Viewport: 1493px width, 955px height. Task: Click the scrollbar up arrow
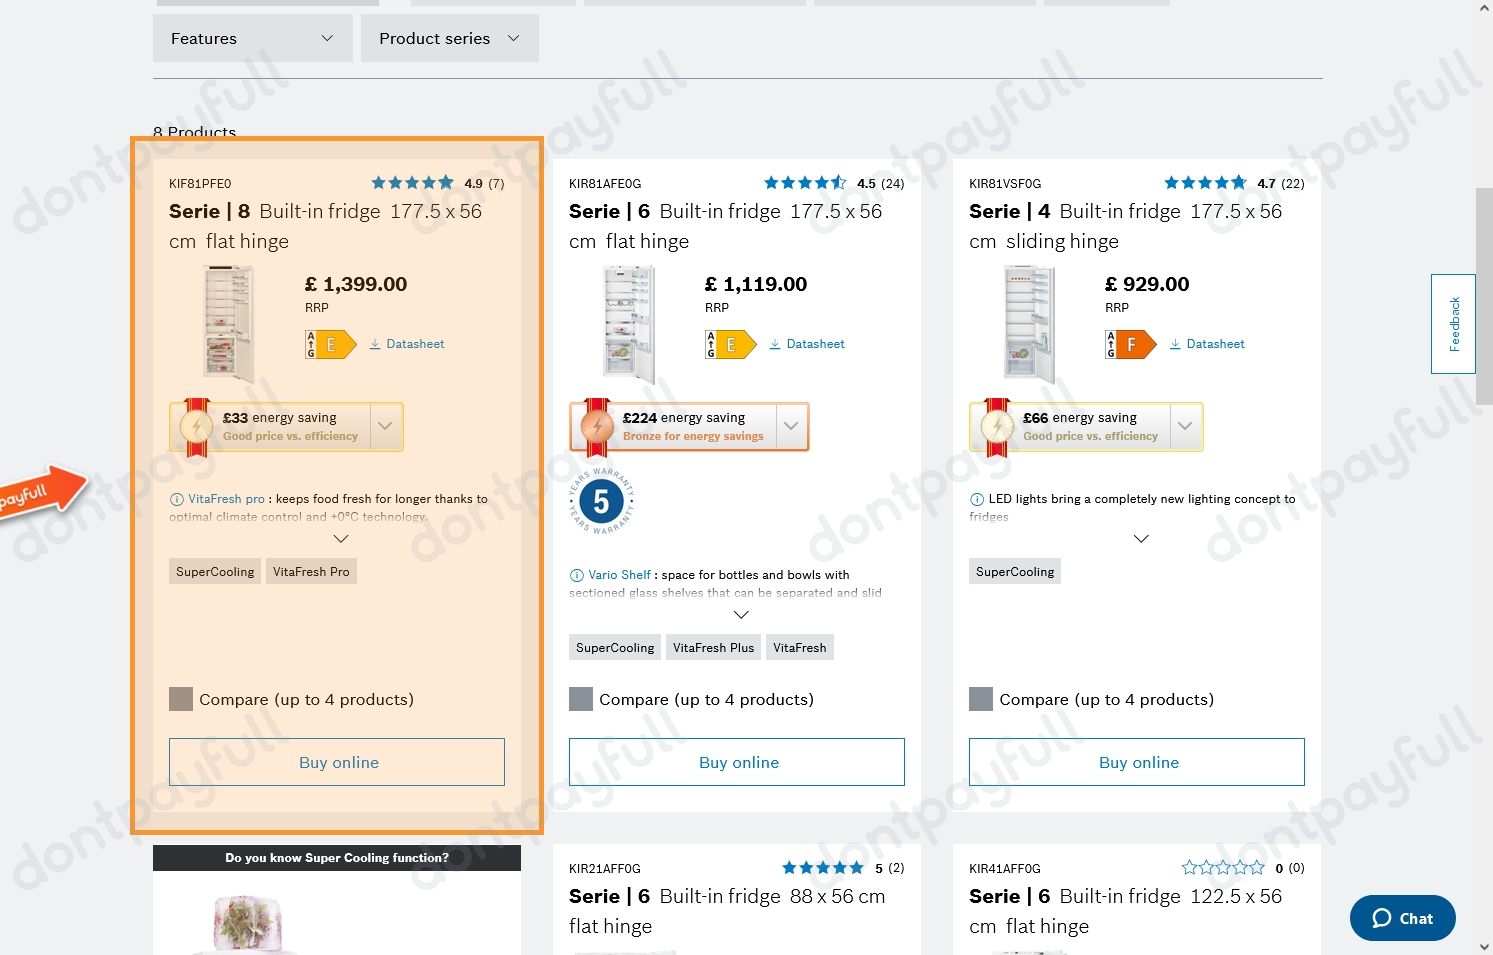(x=1484, y=7)
